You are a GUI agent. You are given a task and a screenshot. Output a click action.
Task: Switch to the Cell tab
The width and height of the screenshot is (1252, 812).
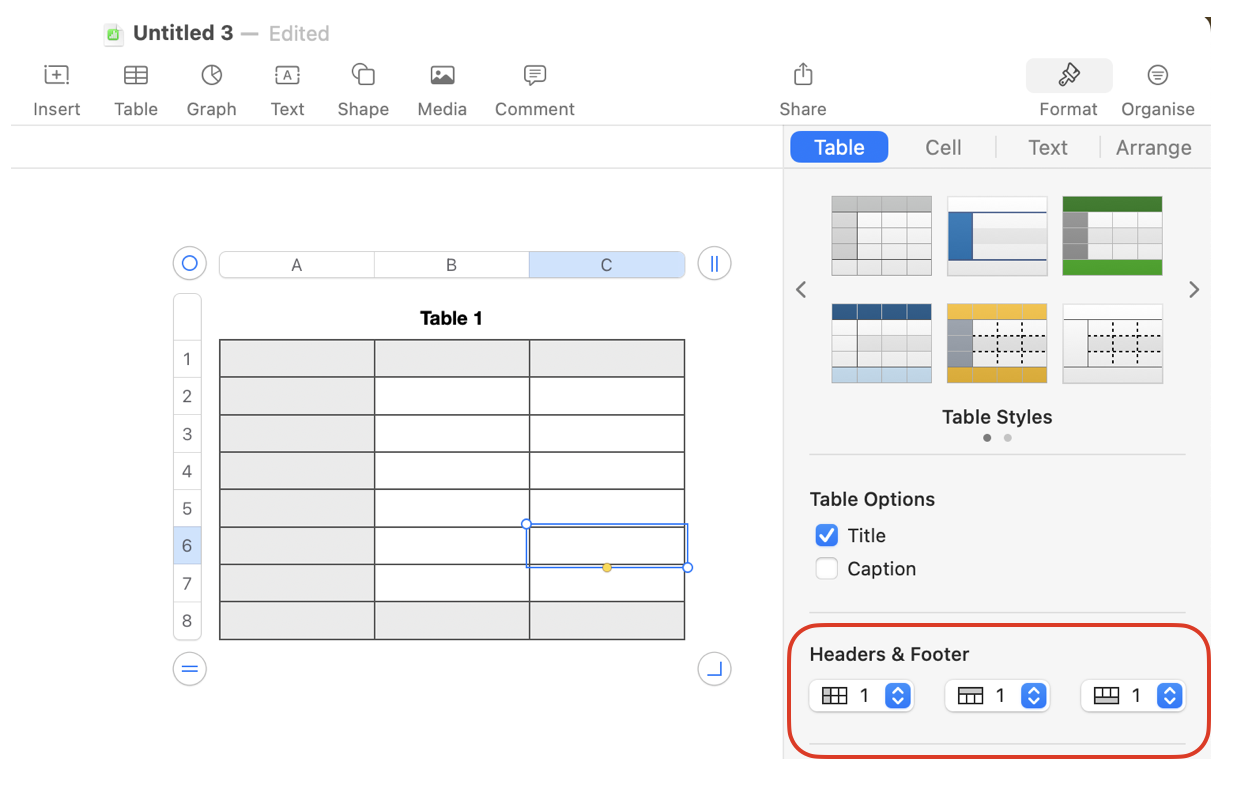point(943,148)
